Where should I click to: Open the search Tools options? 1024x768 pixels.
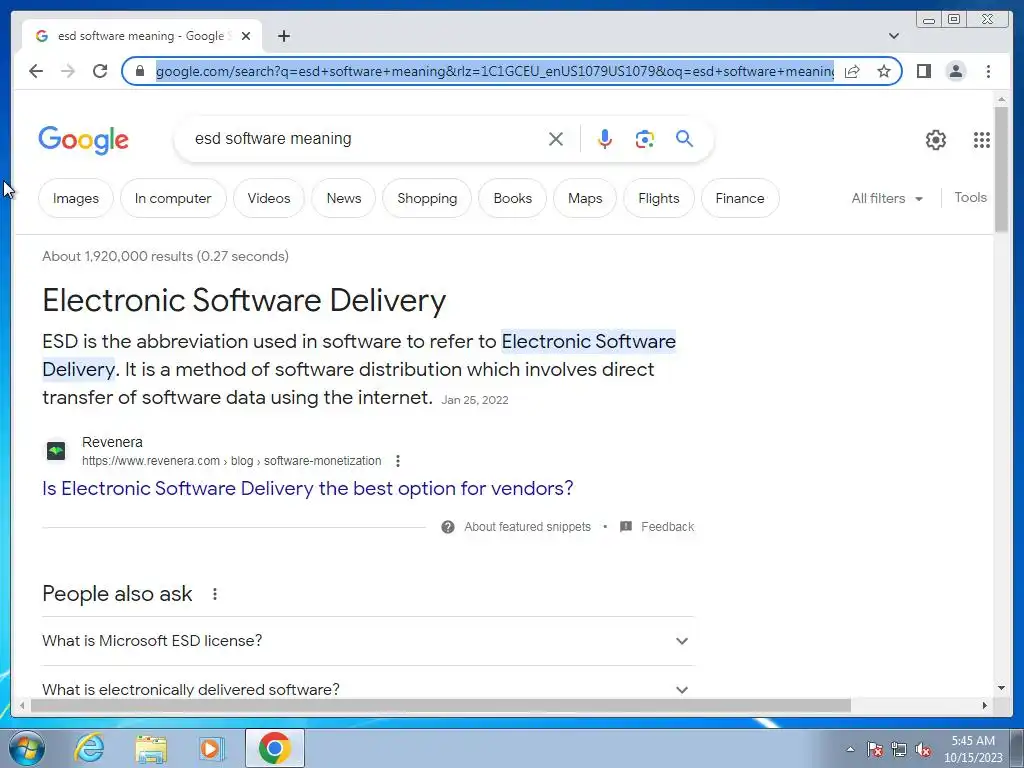tap(970, 197)
